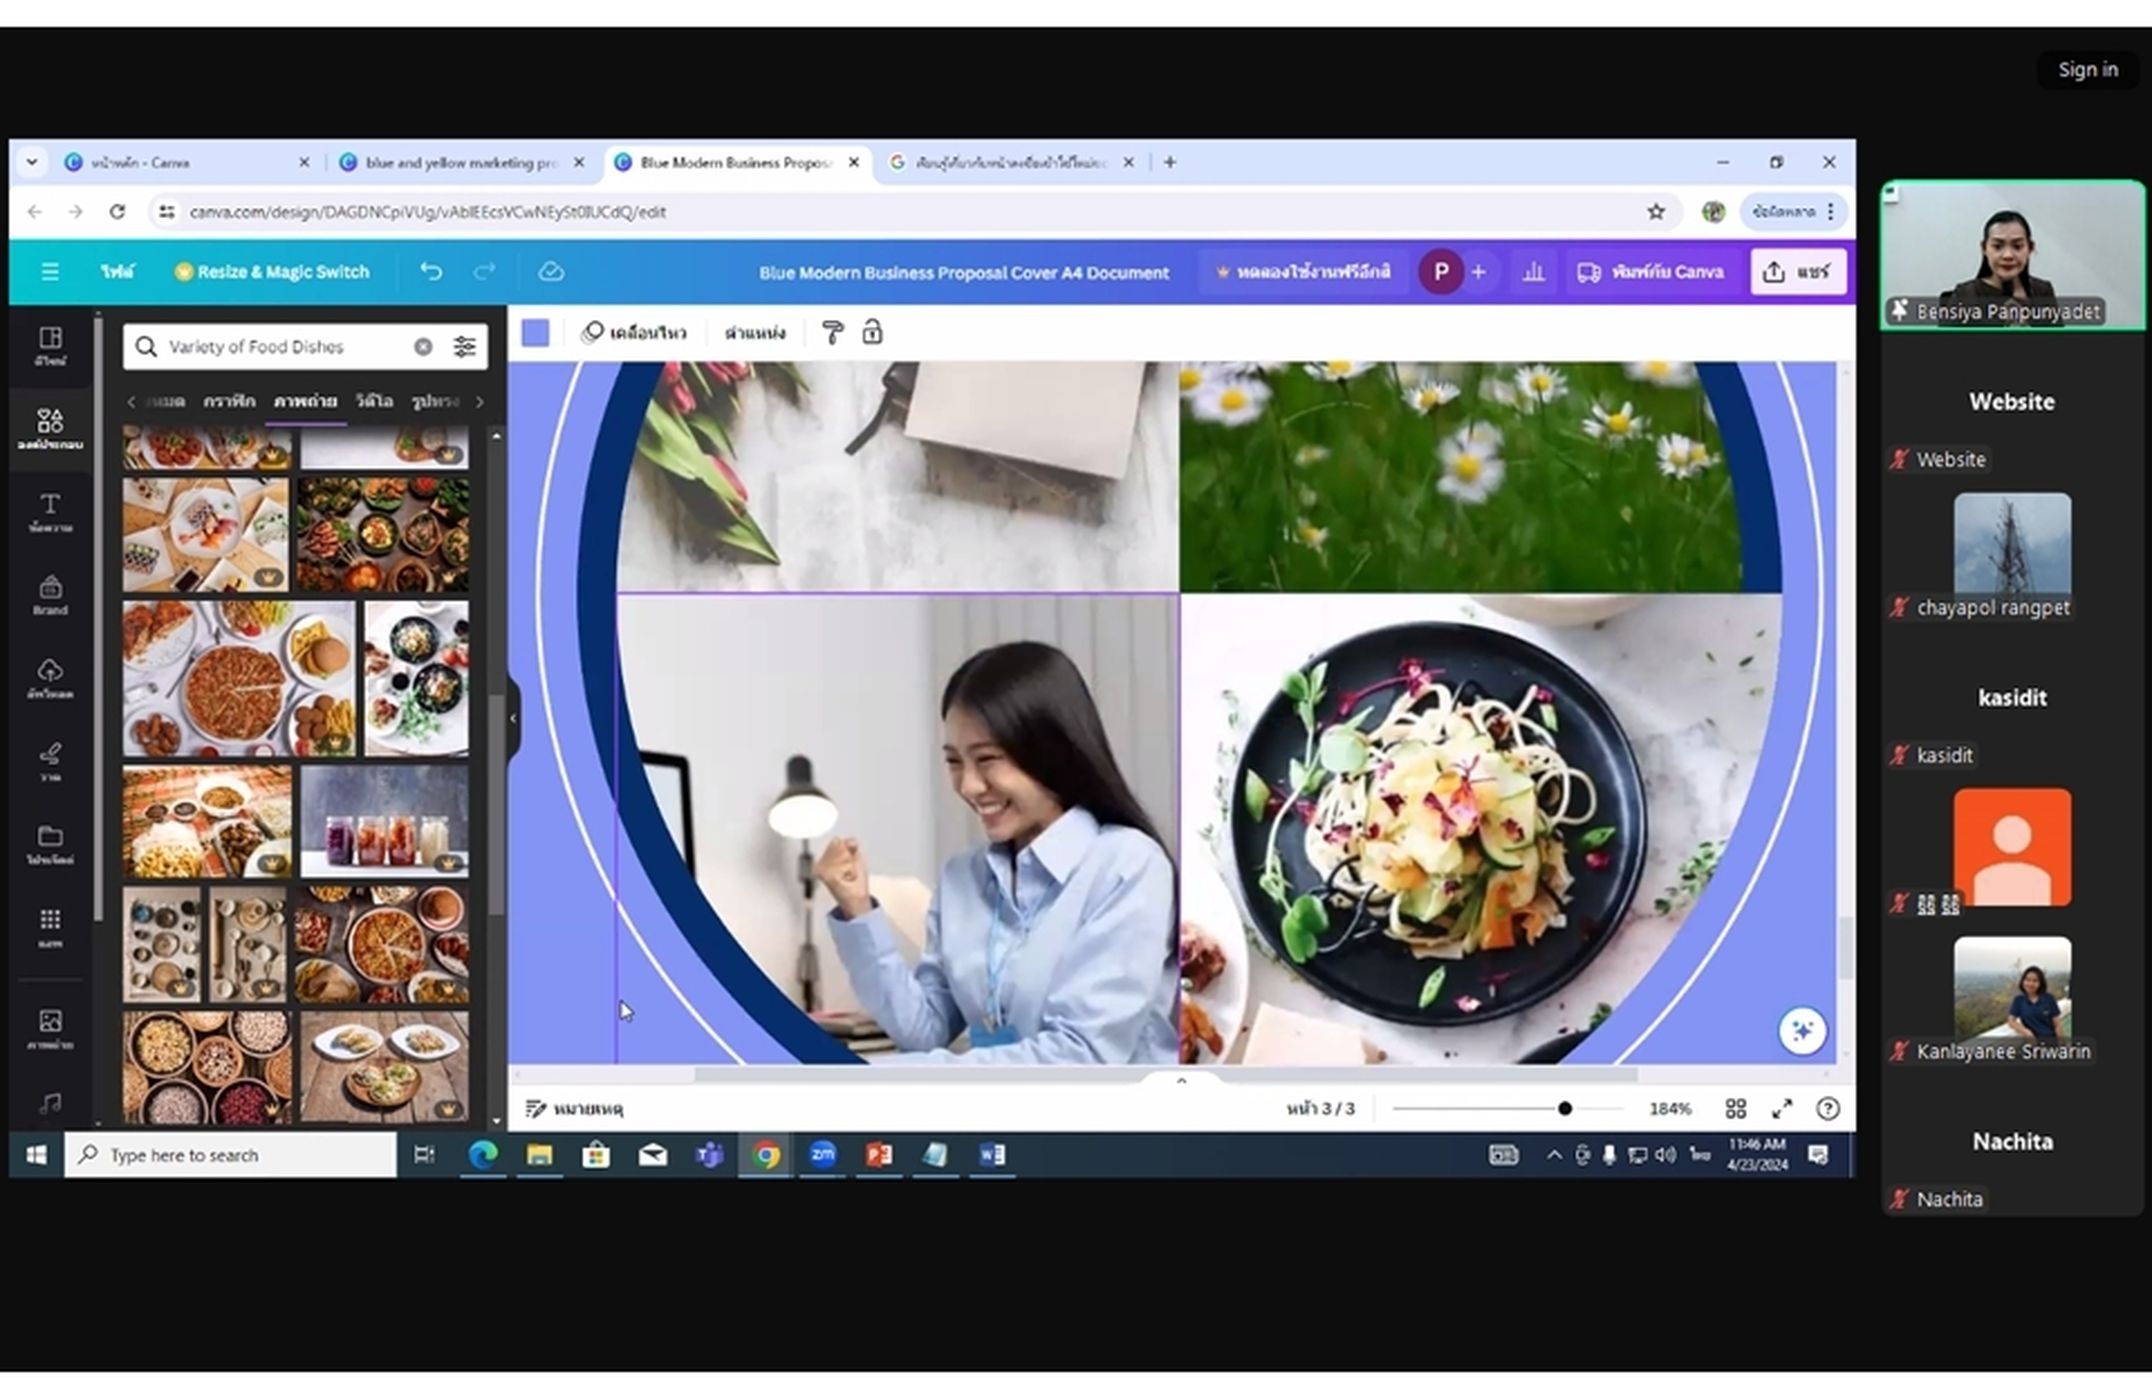
Task: Reload the Canva page
Action: pyautogui.click(x=117, y=211)
